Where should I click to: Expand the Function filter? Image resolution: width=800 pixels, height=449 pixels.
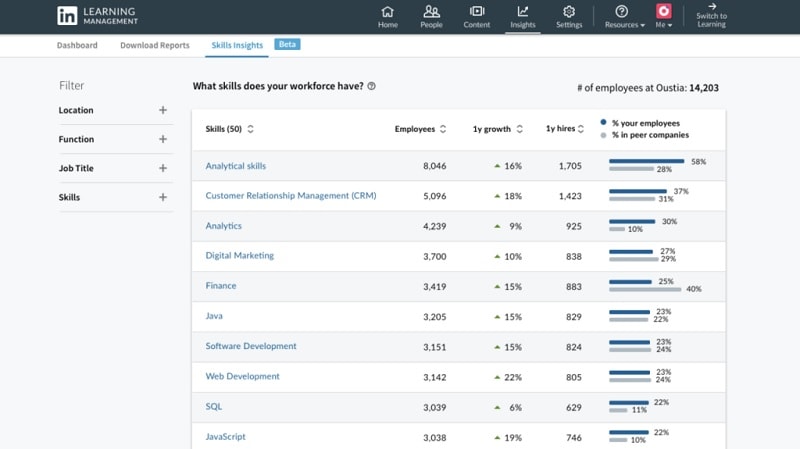pos(163,139)
